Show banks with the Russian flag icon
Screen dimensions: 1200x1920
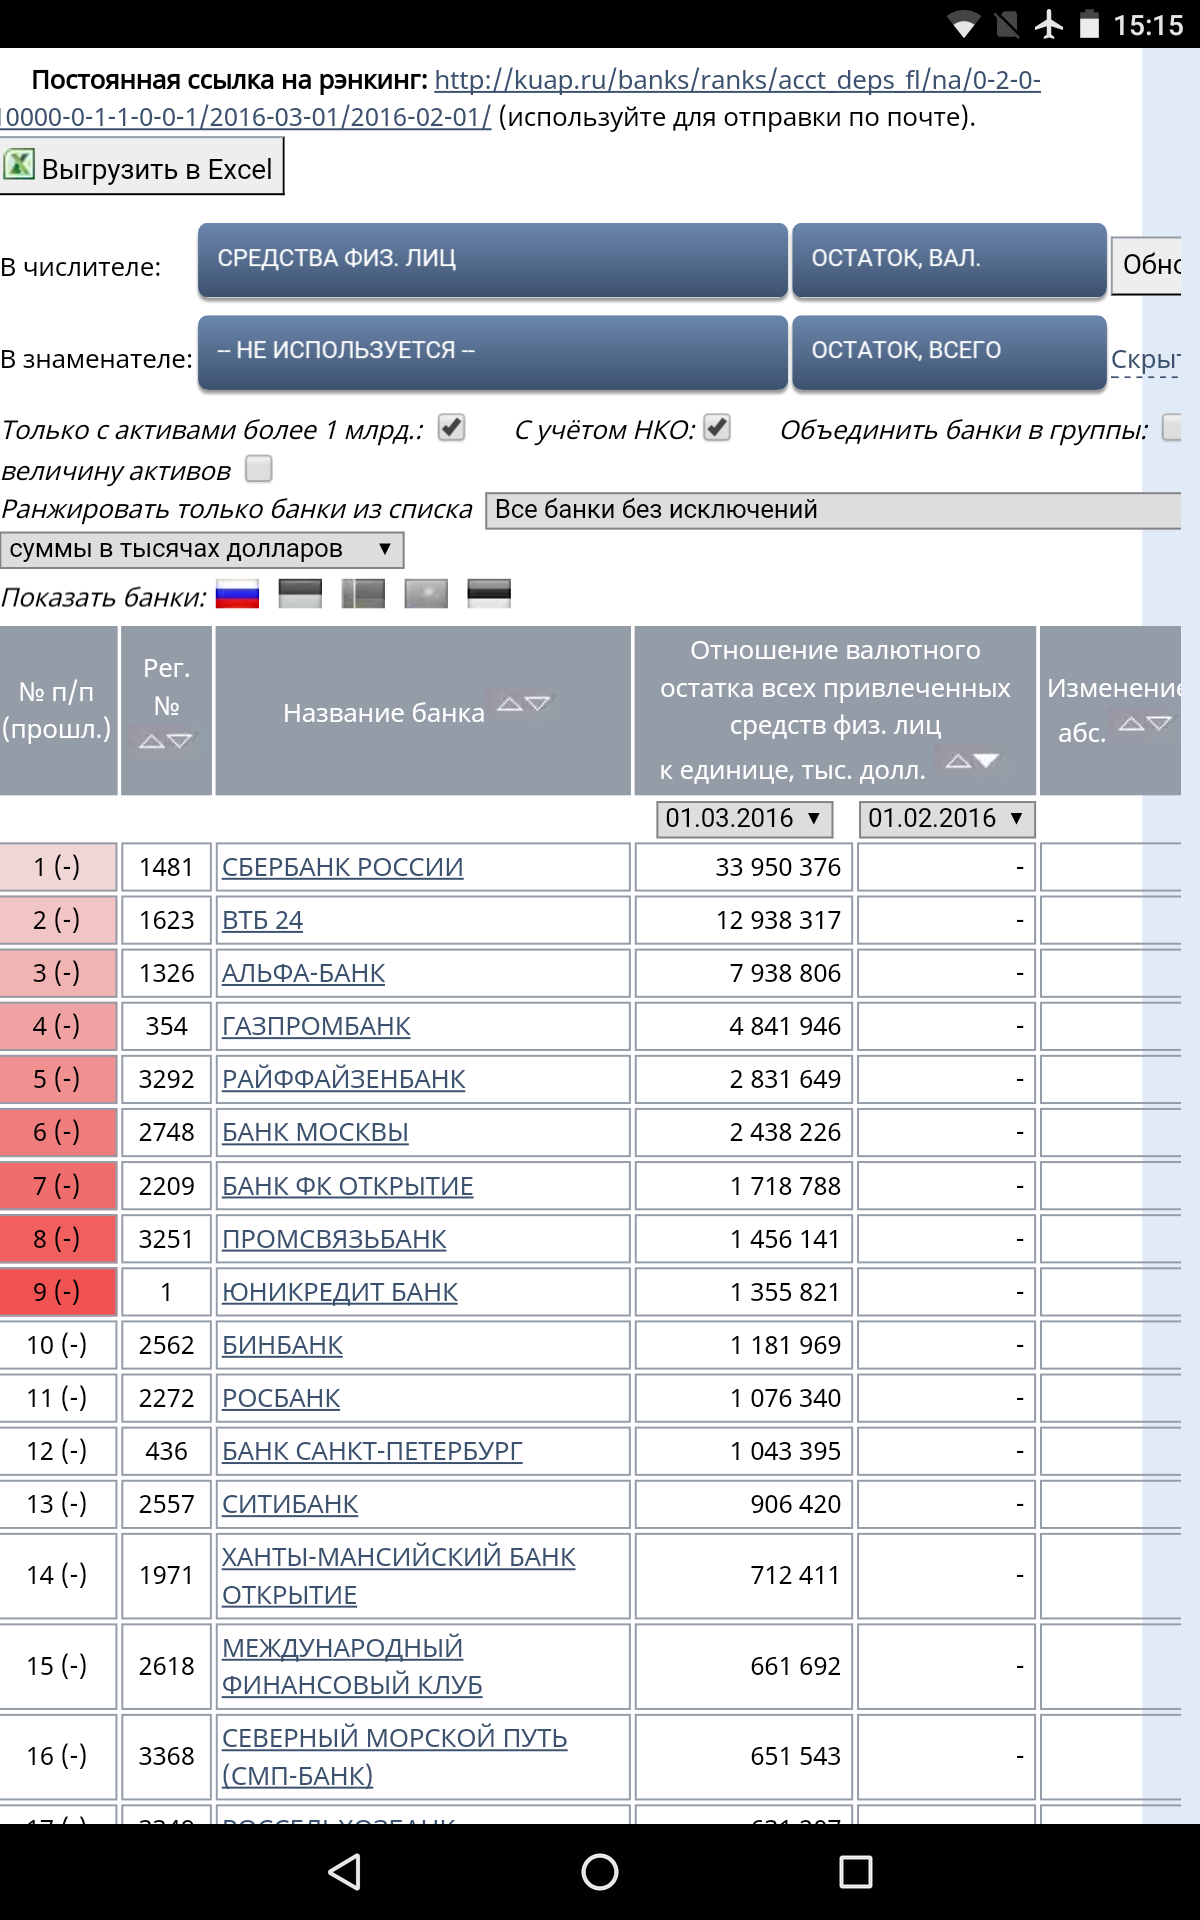[237, 594]
